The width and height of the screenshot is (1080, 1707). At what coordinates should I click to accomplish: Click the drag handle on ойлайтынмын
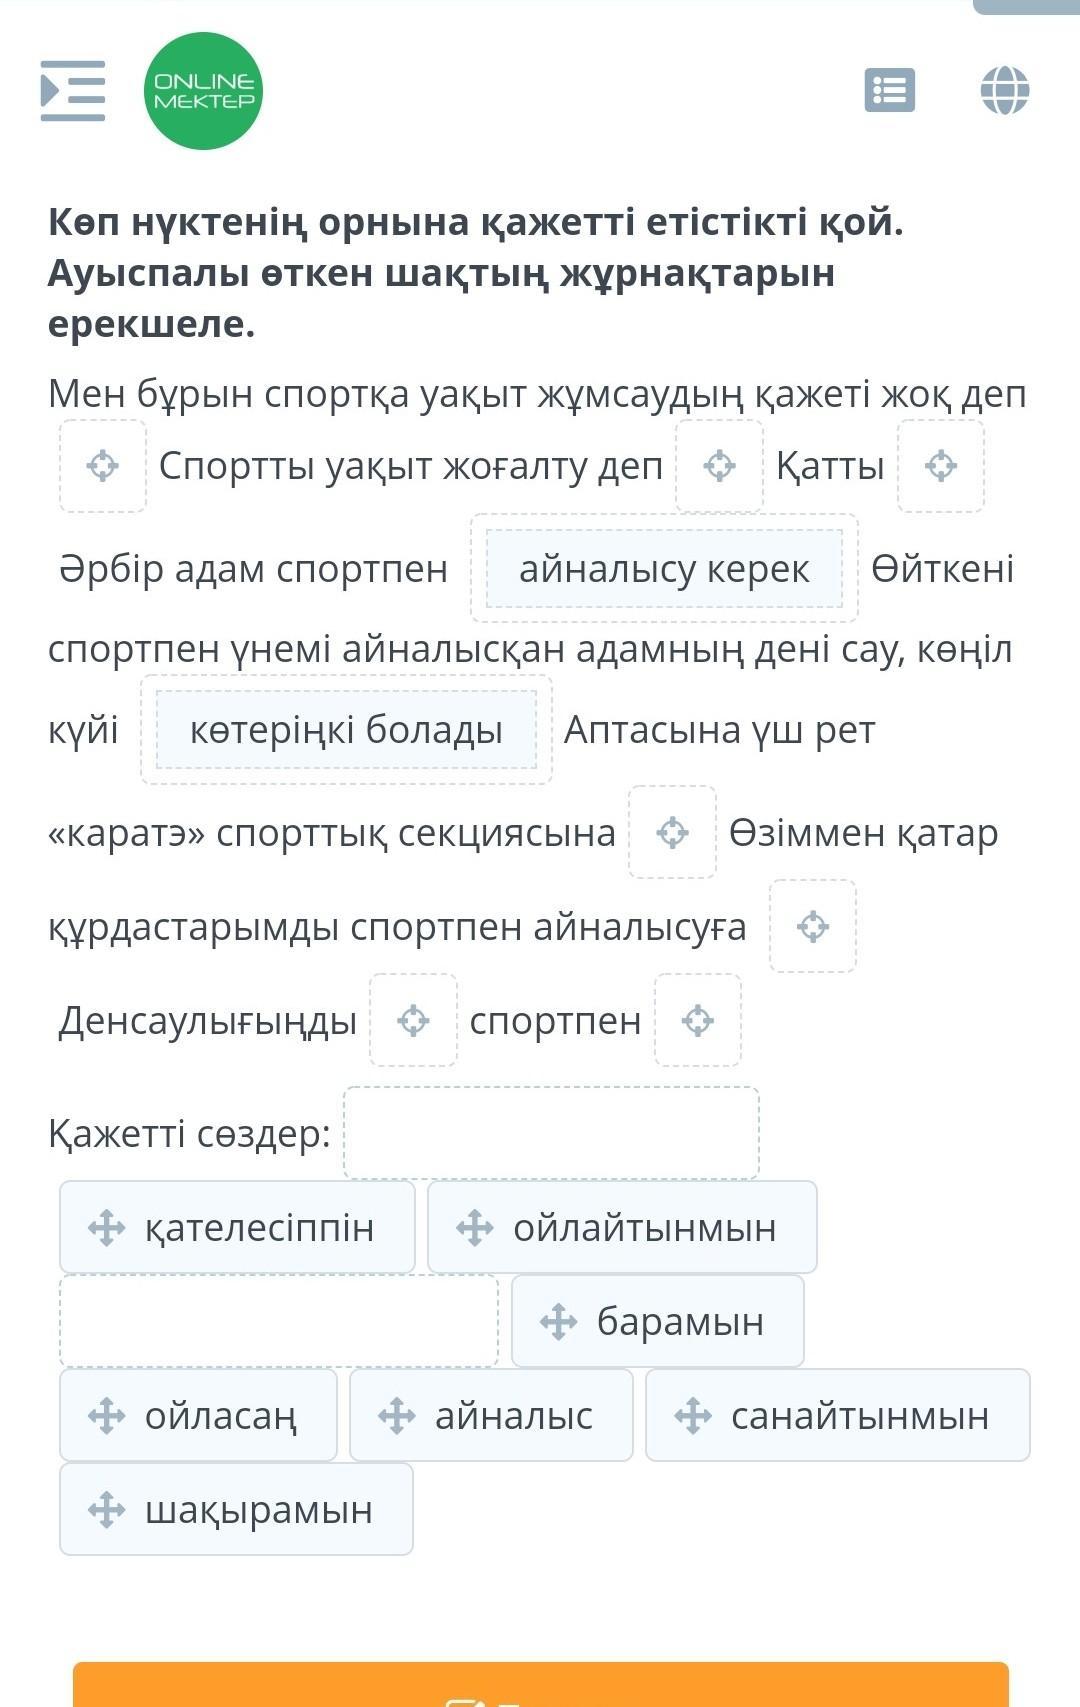pos(475,1228)
